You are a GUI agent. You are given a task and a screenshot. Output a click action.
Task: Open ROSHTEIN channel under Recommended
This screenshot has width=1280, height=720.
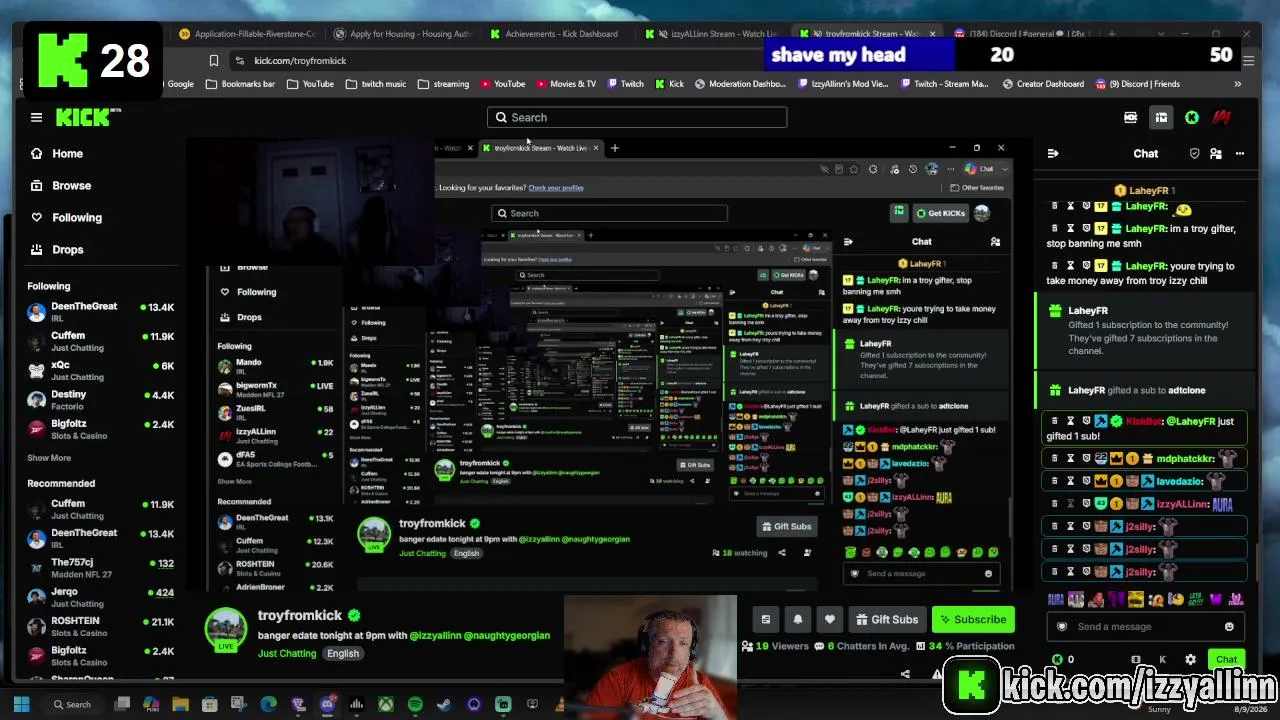click(101, 626)
